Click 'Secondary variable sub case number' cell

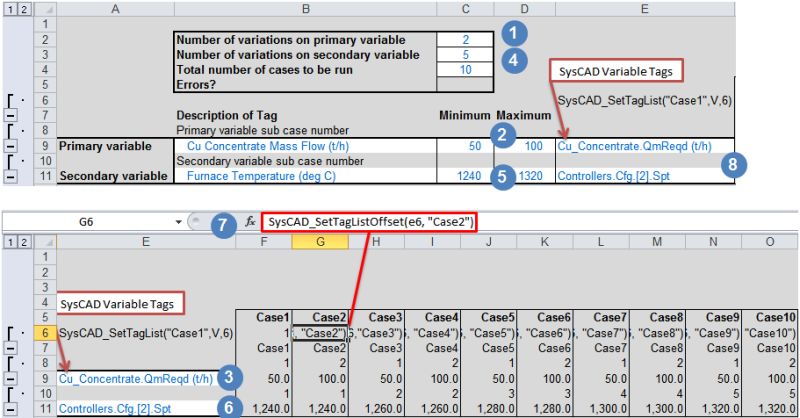(x=305, y=161)
